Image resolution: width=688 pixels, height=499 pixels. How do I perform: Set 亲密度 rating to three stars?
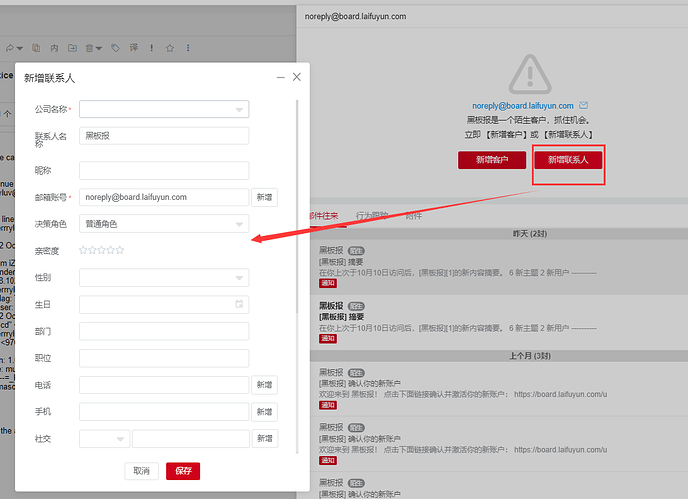click(x=102, y=250)
